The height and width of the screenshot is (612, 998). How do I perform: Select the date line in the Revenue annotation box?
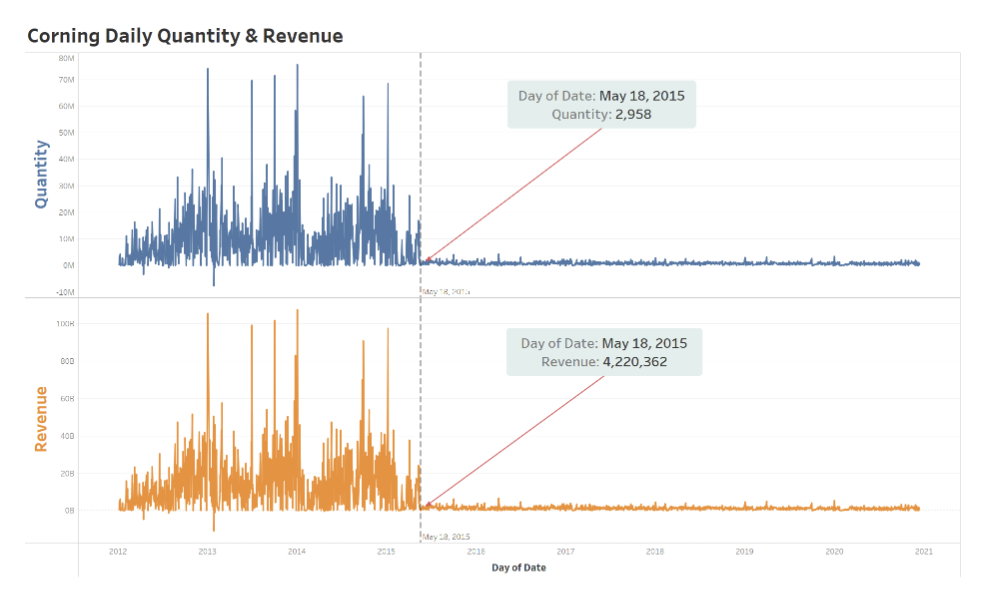coord(604,344)
